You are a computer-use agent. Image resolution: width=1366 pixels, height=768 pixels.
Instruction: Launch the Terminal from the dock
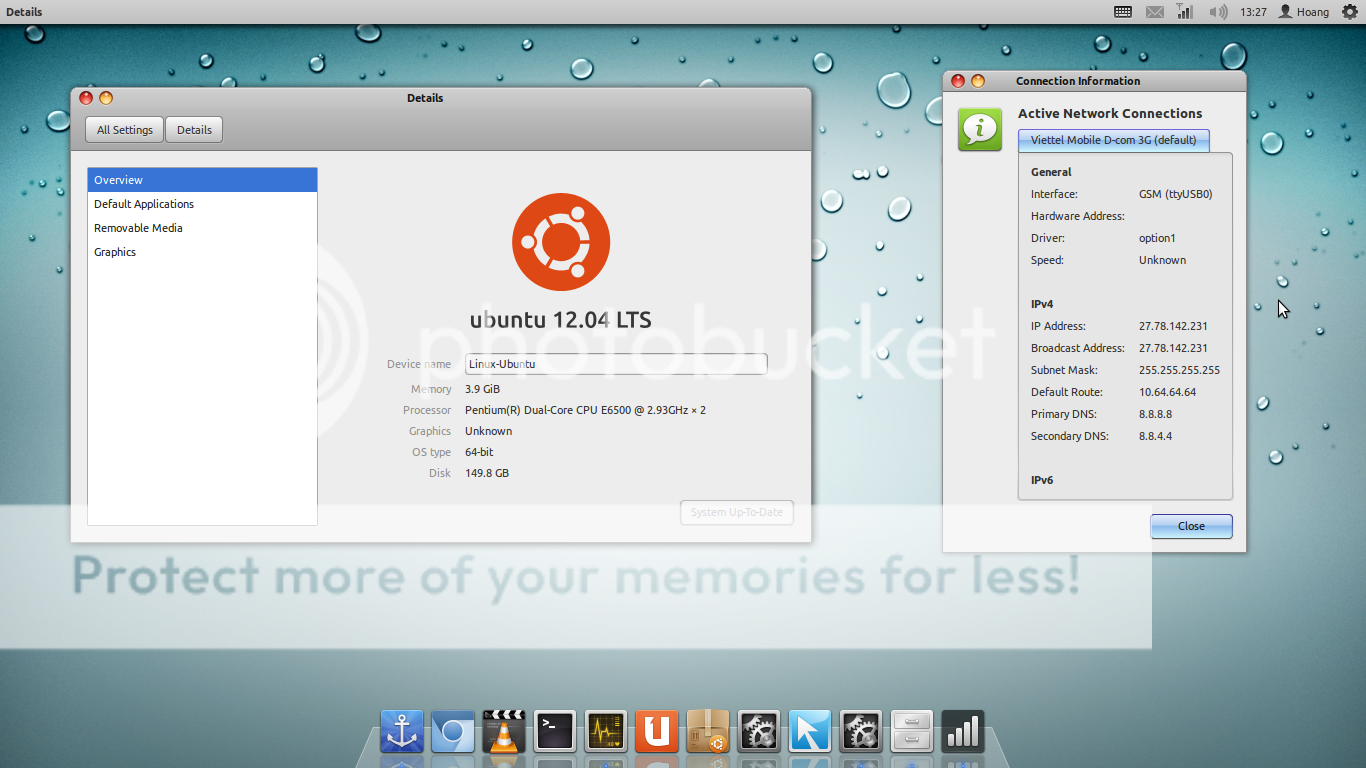pos(555,732)
